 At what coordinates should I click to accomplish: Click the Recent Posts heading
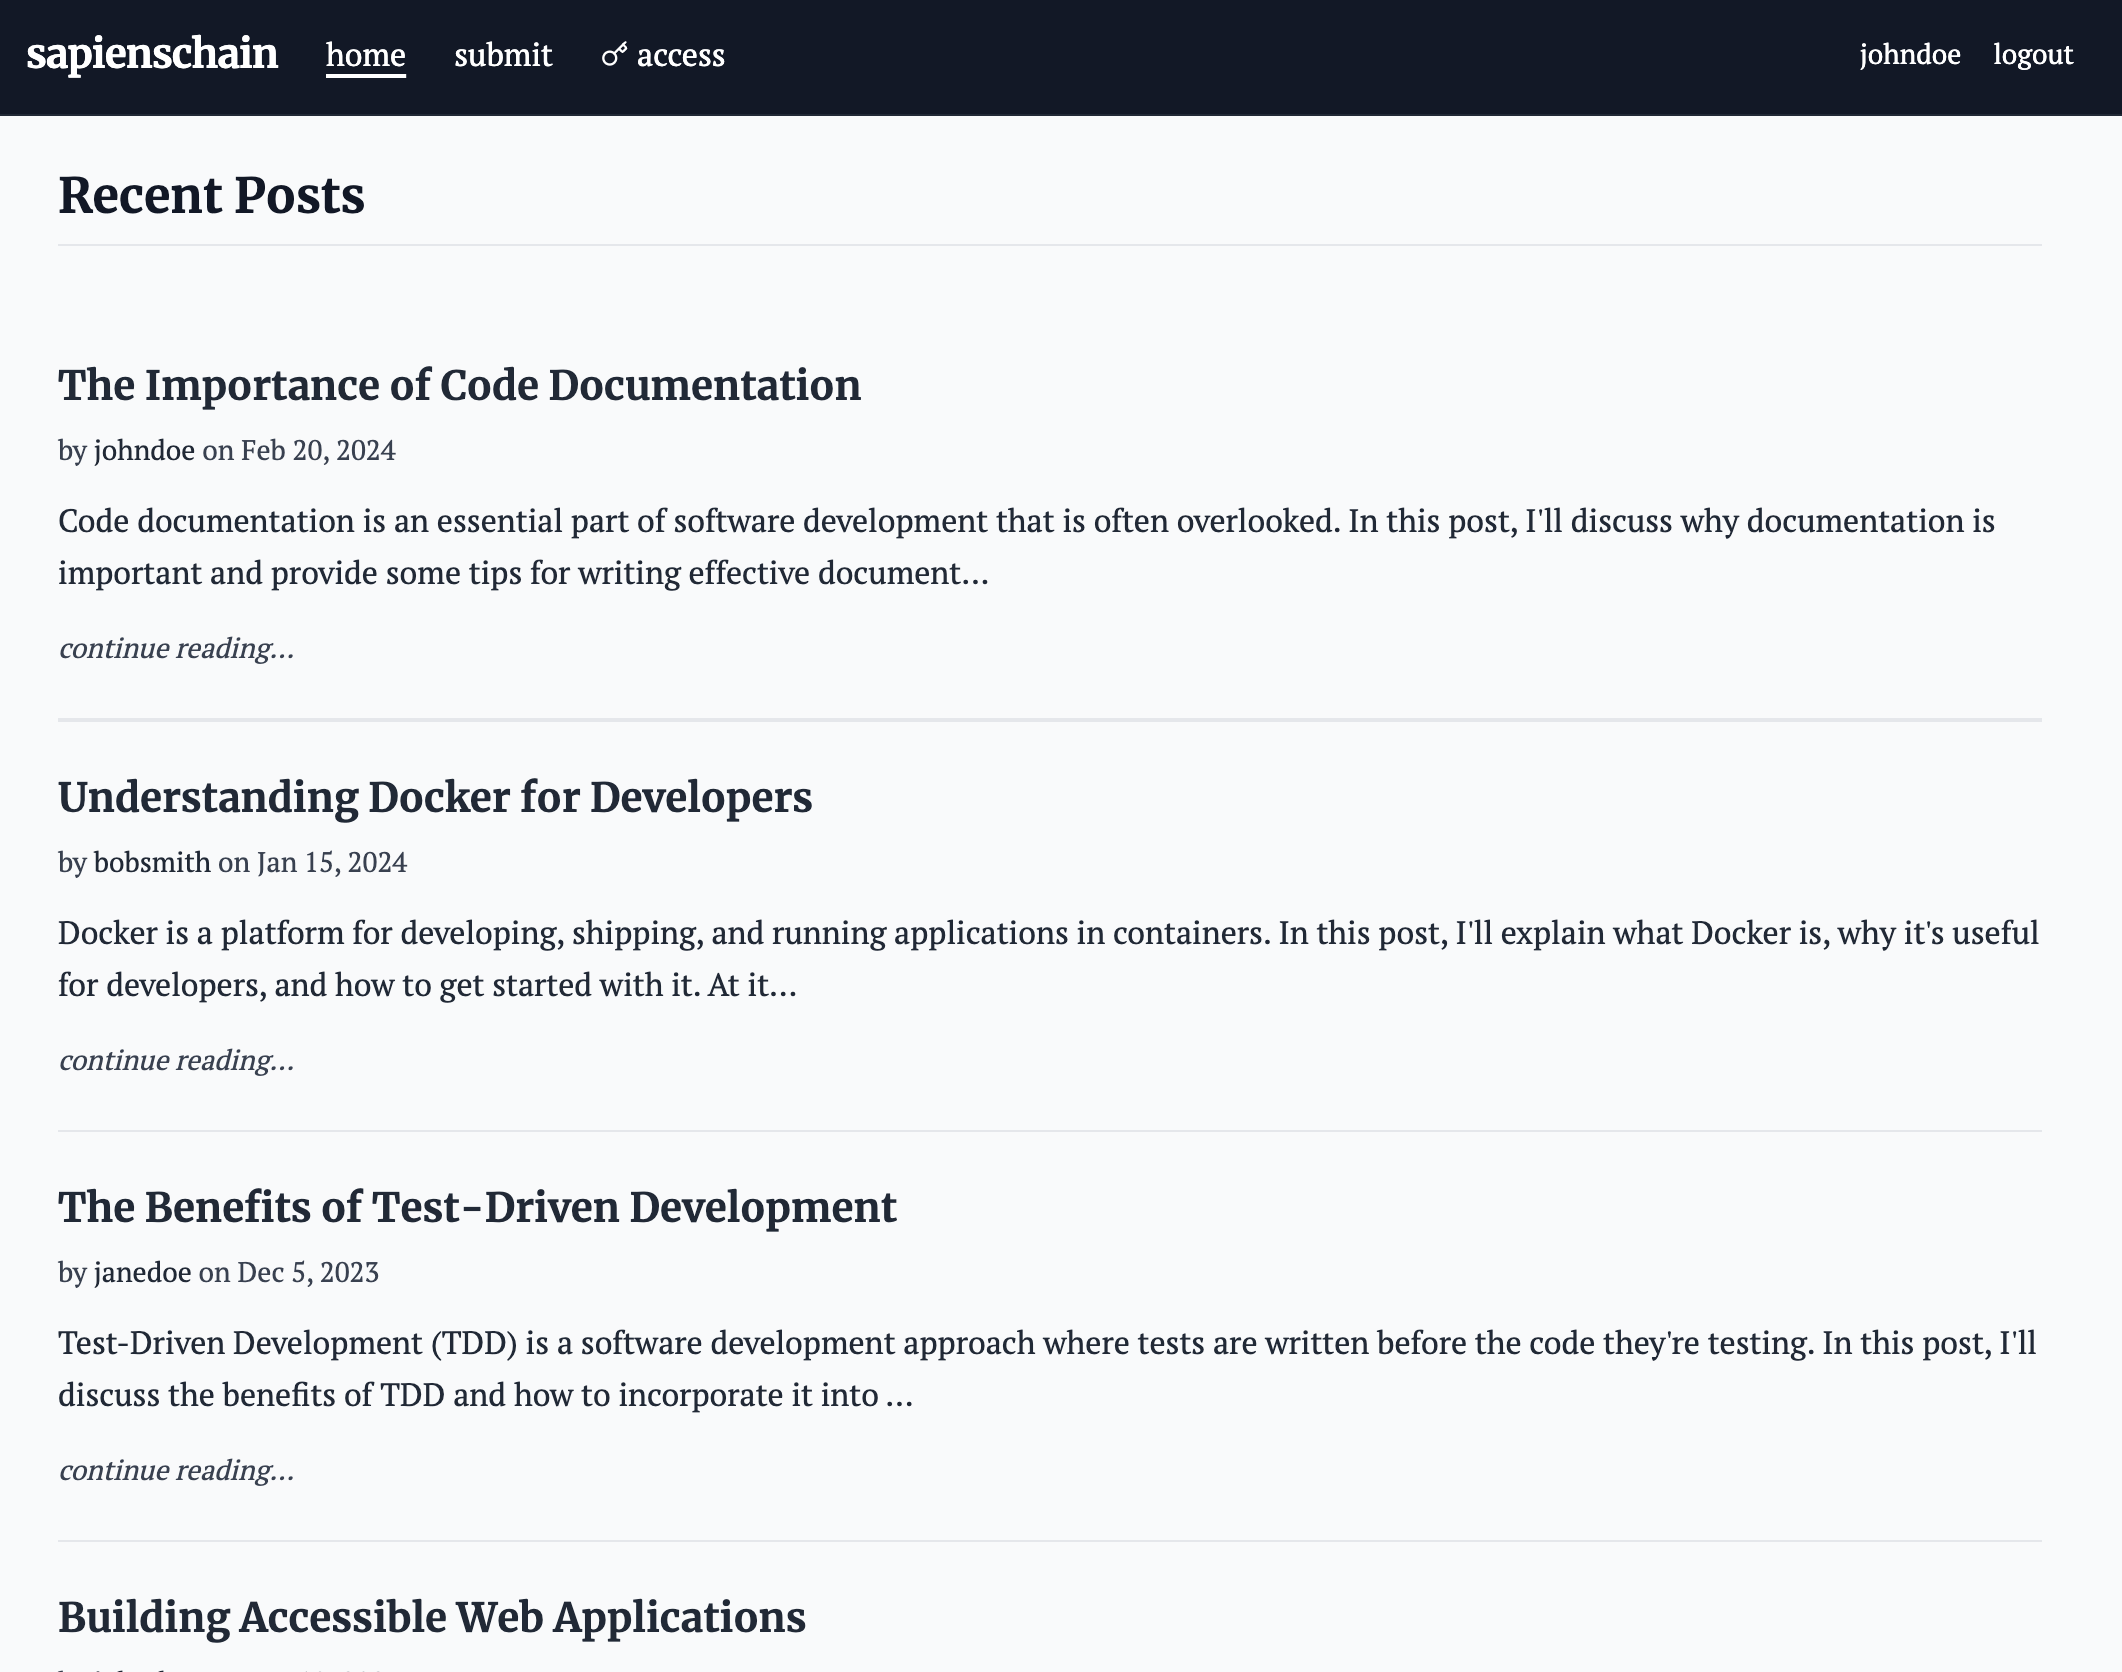211,195
